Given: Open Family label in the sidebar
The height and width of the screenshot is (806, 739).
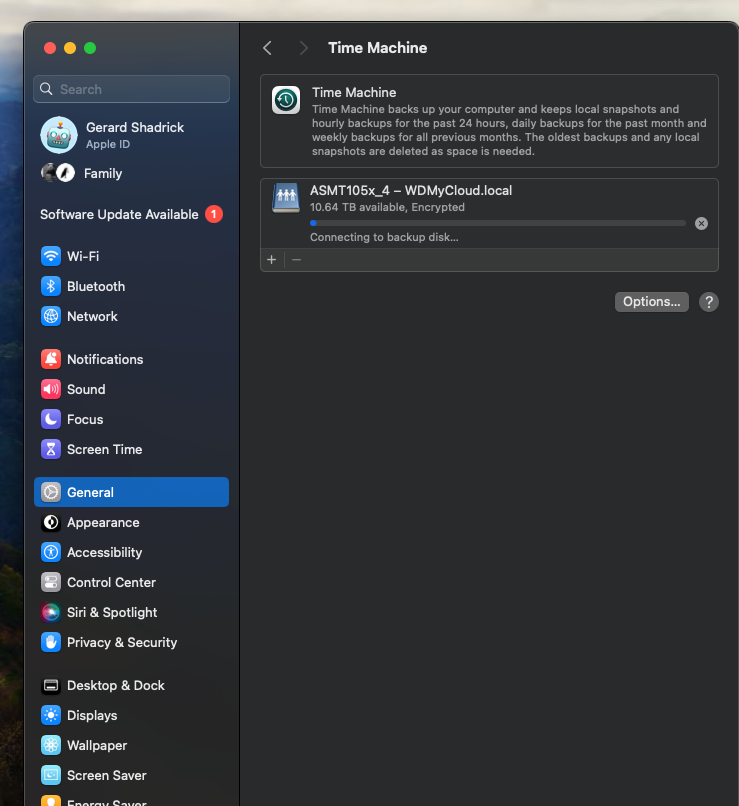Looking at the screenshot, I should coord(103,173).
